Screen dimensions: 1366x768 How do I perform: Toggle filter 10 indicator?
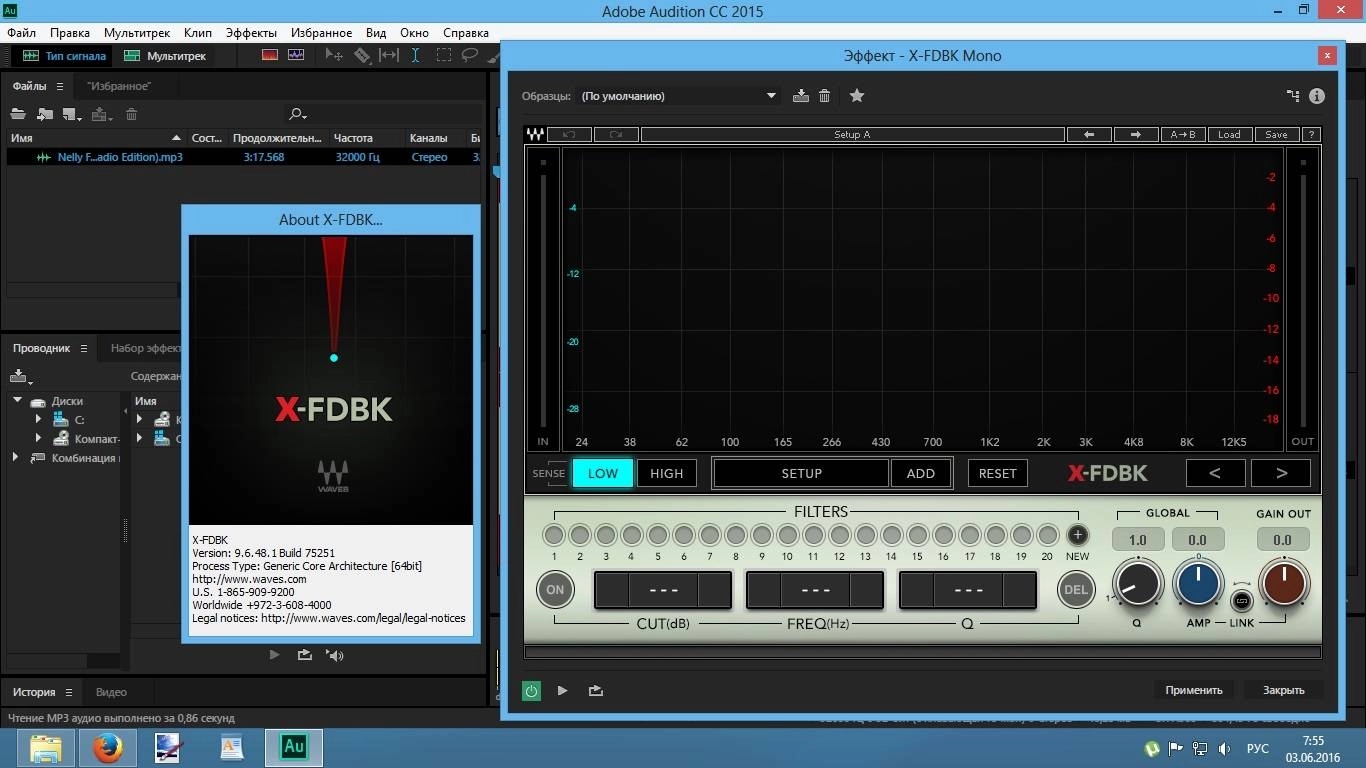[787, 535]
